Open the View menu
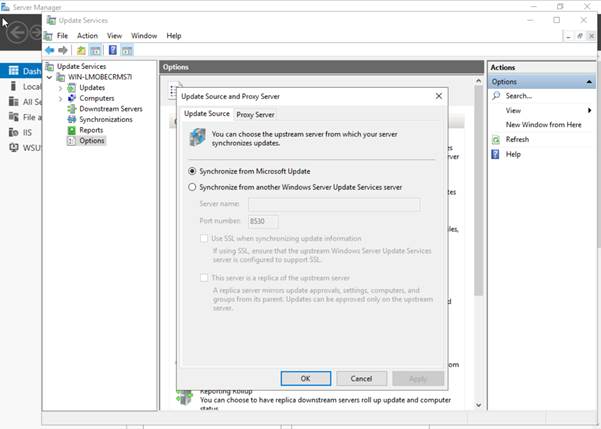The height and width of the screenshot is (429, 601). [x=114, y=36]
